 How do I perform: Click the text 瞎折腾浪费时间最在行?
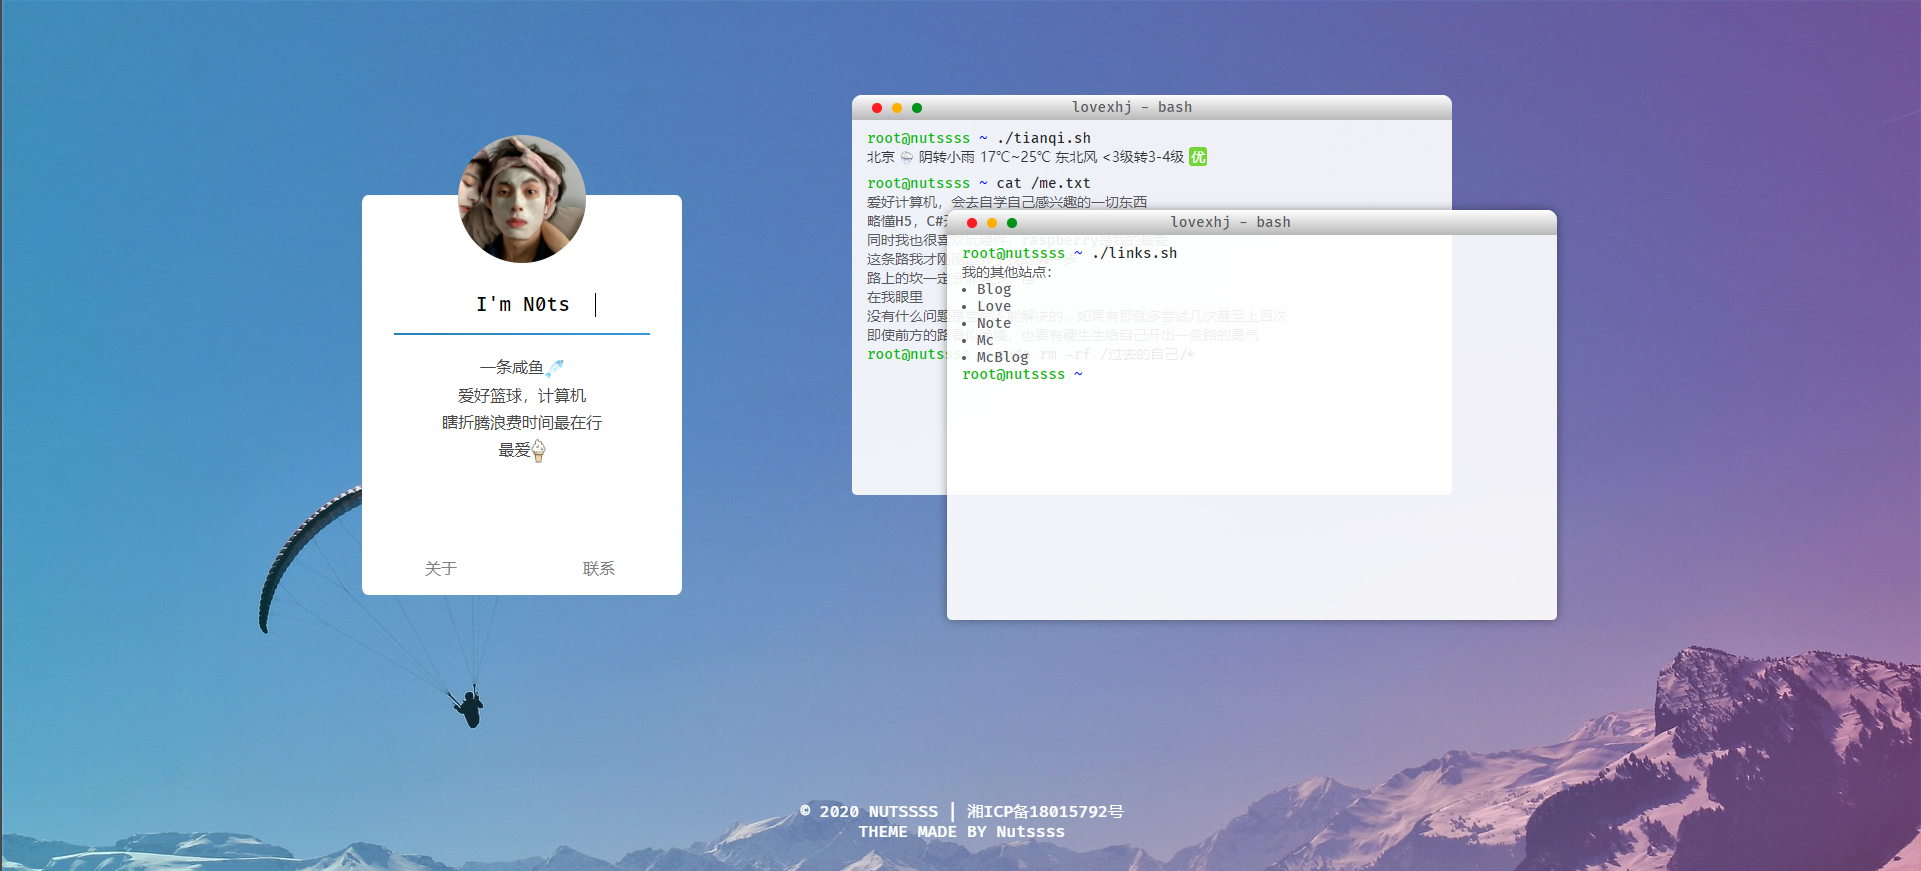[522, 423]
